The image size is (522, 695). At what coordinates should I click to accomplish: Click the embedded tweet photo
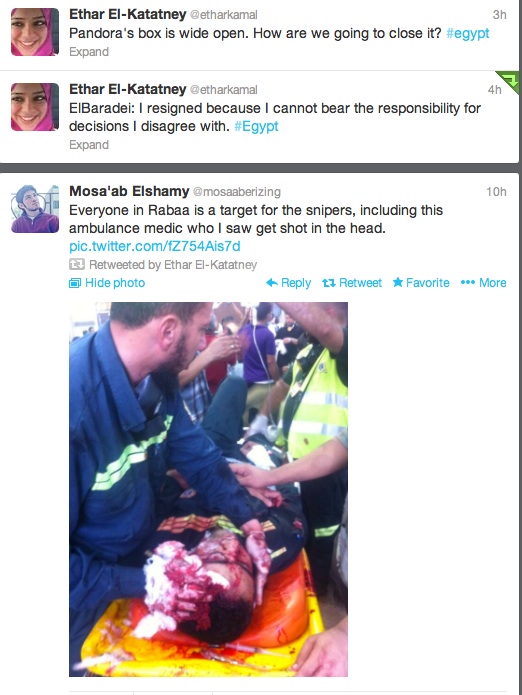coord(208,489)
